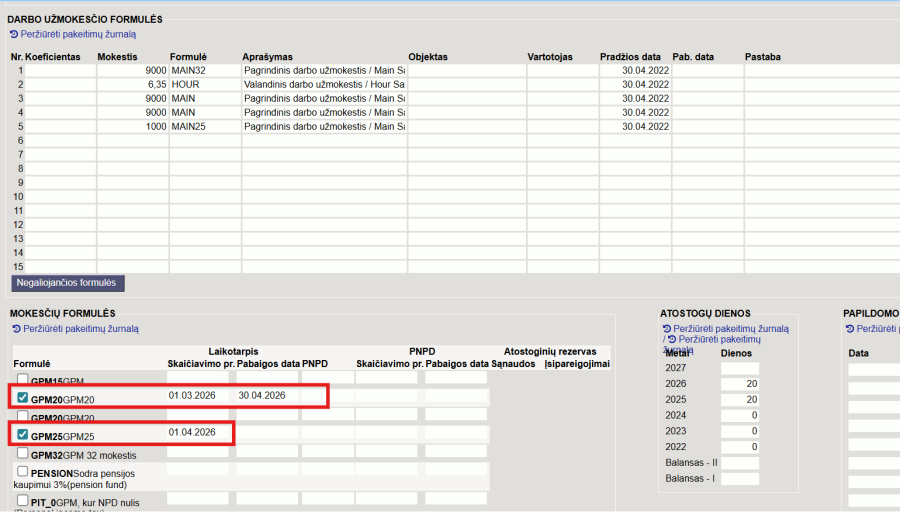900x512 pixels.
Task: Click the 6,35 salary cell in row 2
Action: pyautogui.click(x=132, y=85)
